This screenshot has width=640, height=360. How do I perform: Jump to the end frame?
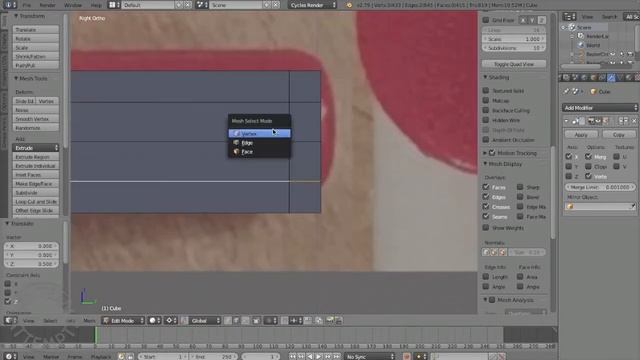point(336,357)
